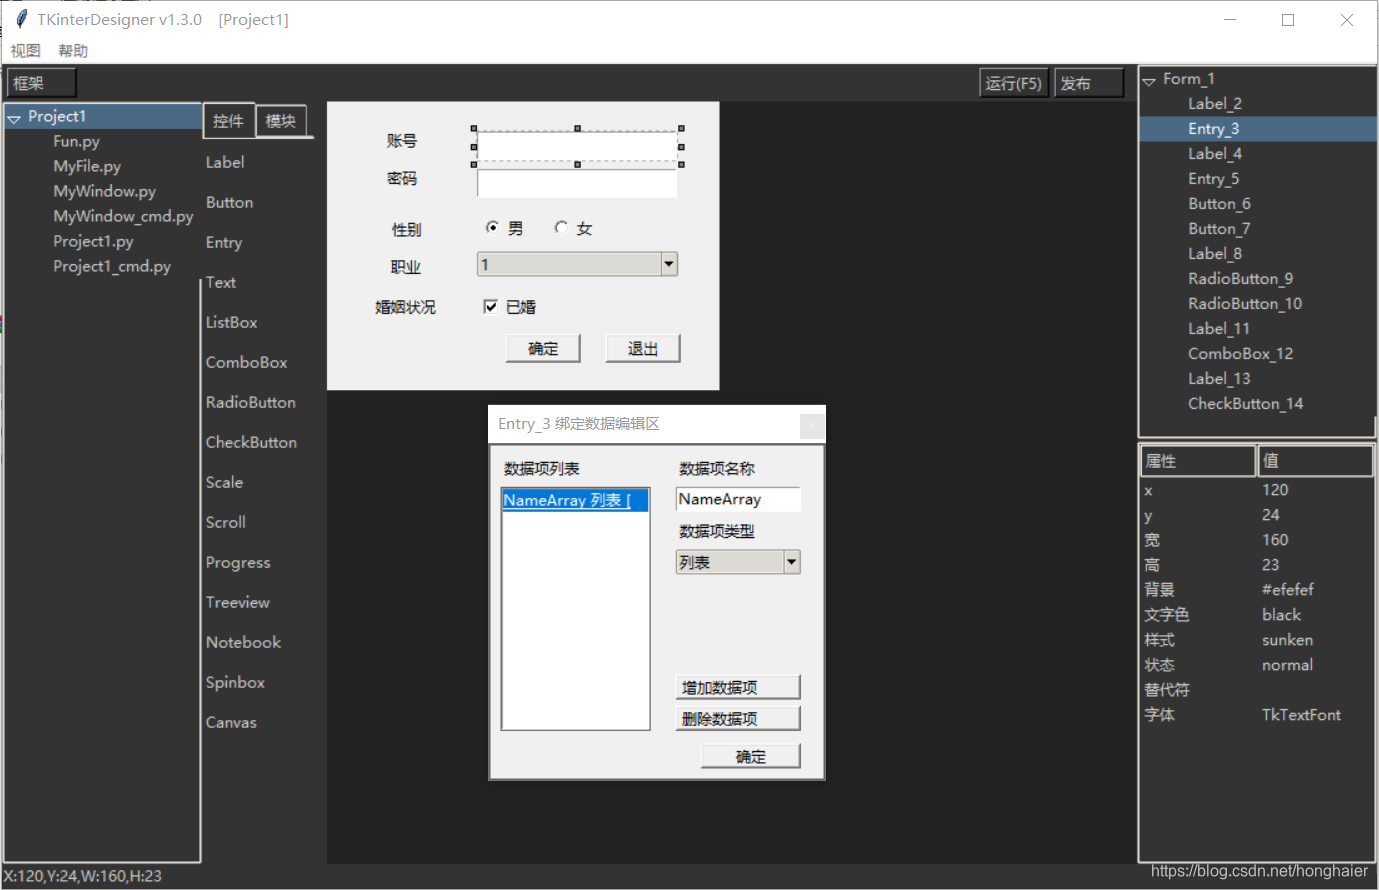Image resolution: width=1379 pixels, height=890 pixels.
Task: Pick the Notebook widget from palette
Action: pyautogui.click(x=243, y=642)
